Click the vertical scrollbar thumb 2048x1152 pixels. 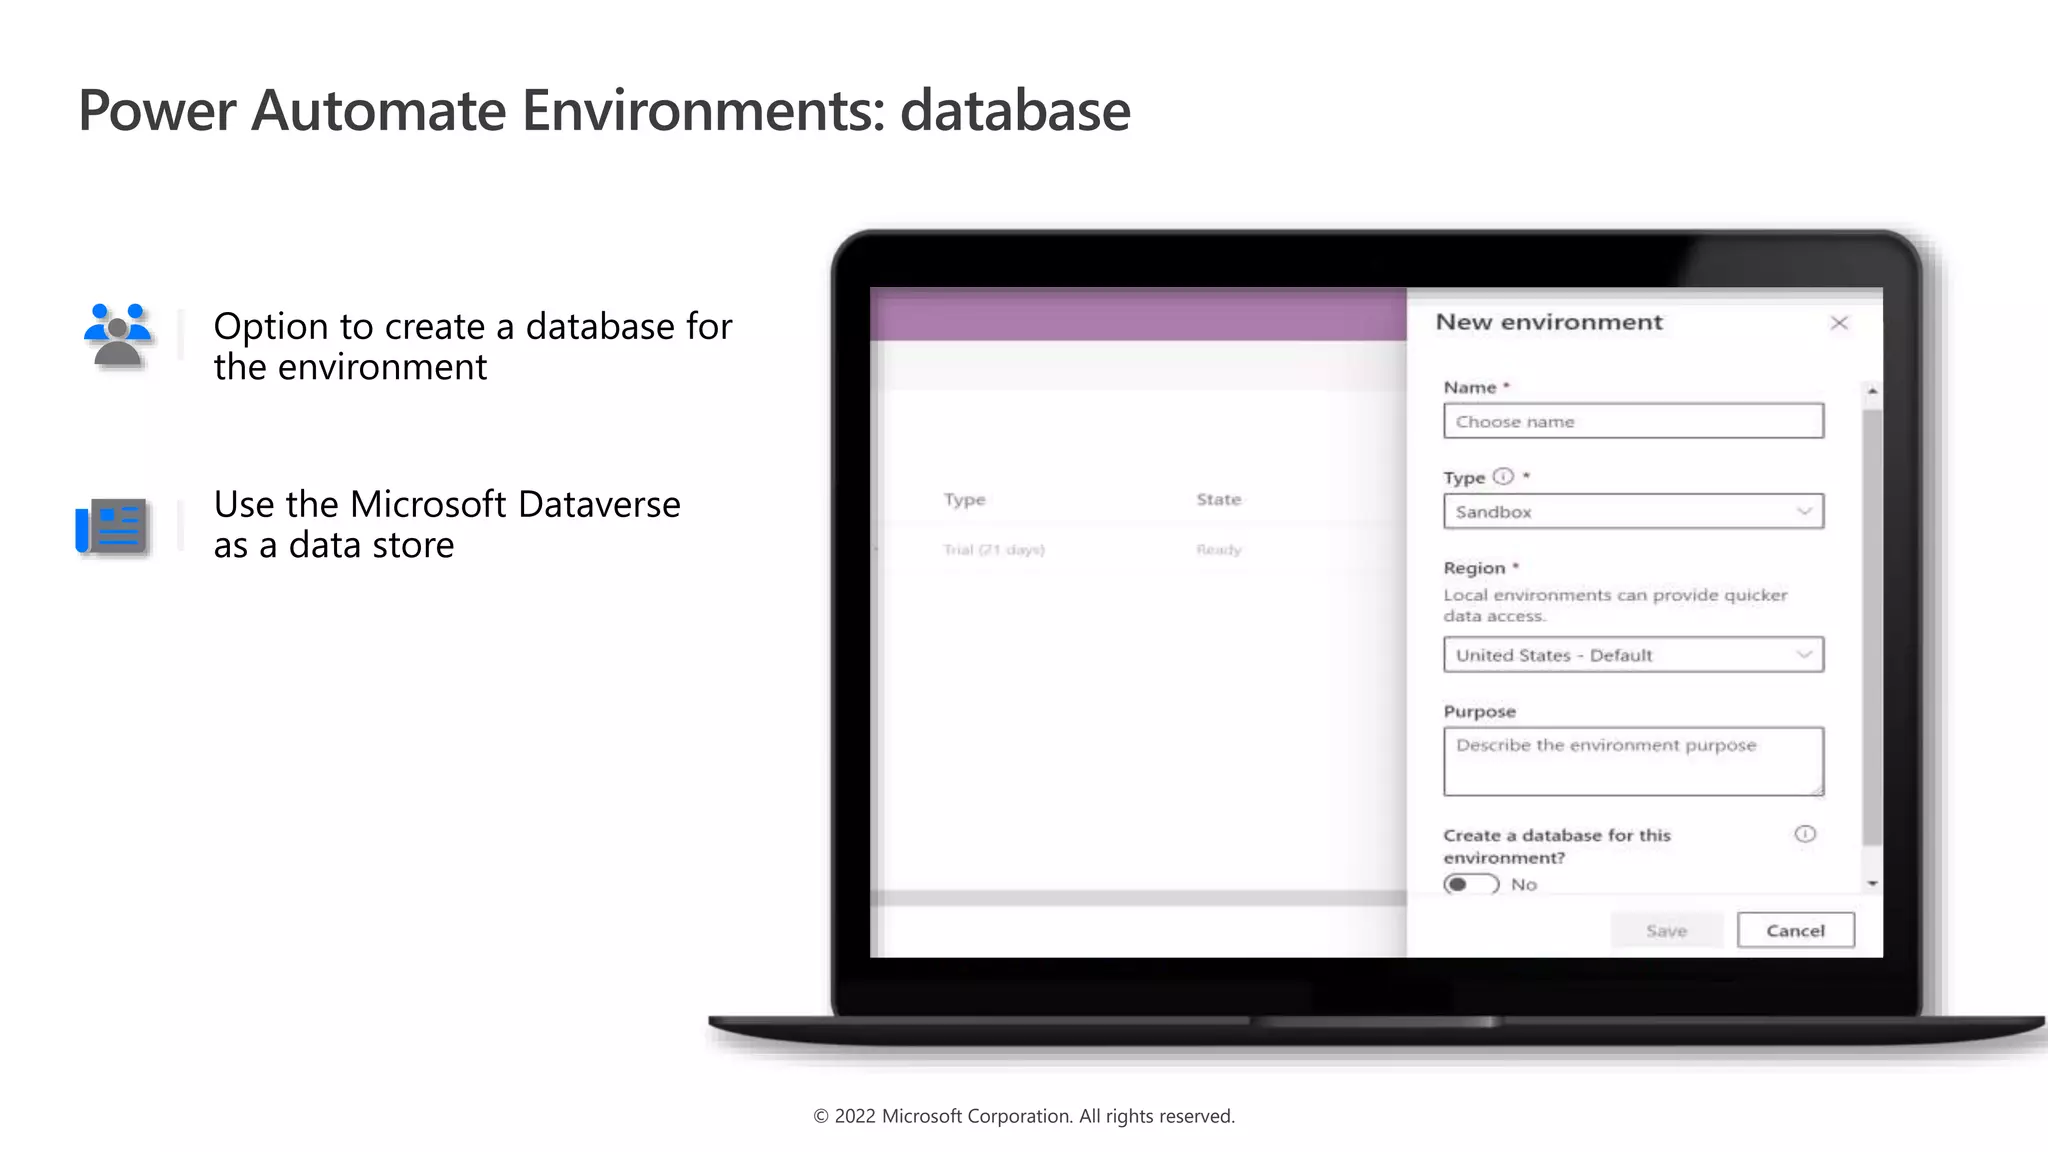(1872, 627)
